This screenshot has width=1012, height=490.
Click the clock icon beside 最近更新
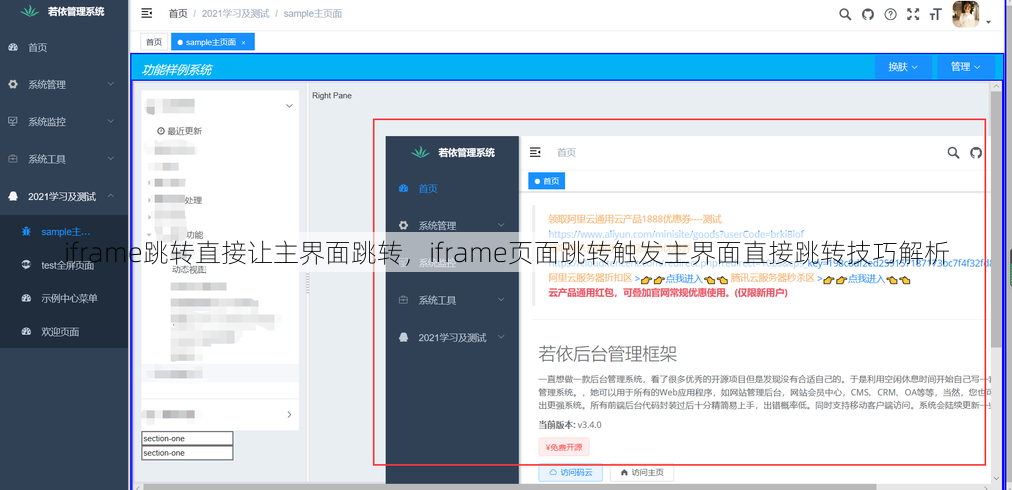161,131
